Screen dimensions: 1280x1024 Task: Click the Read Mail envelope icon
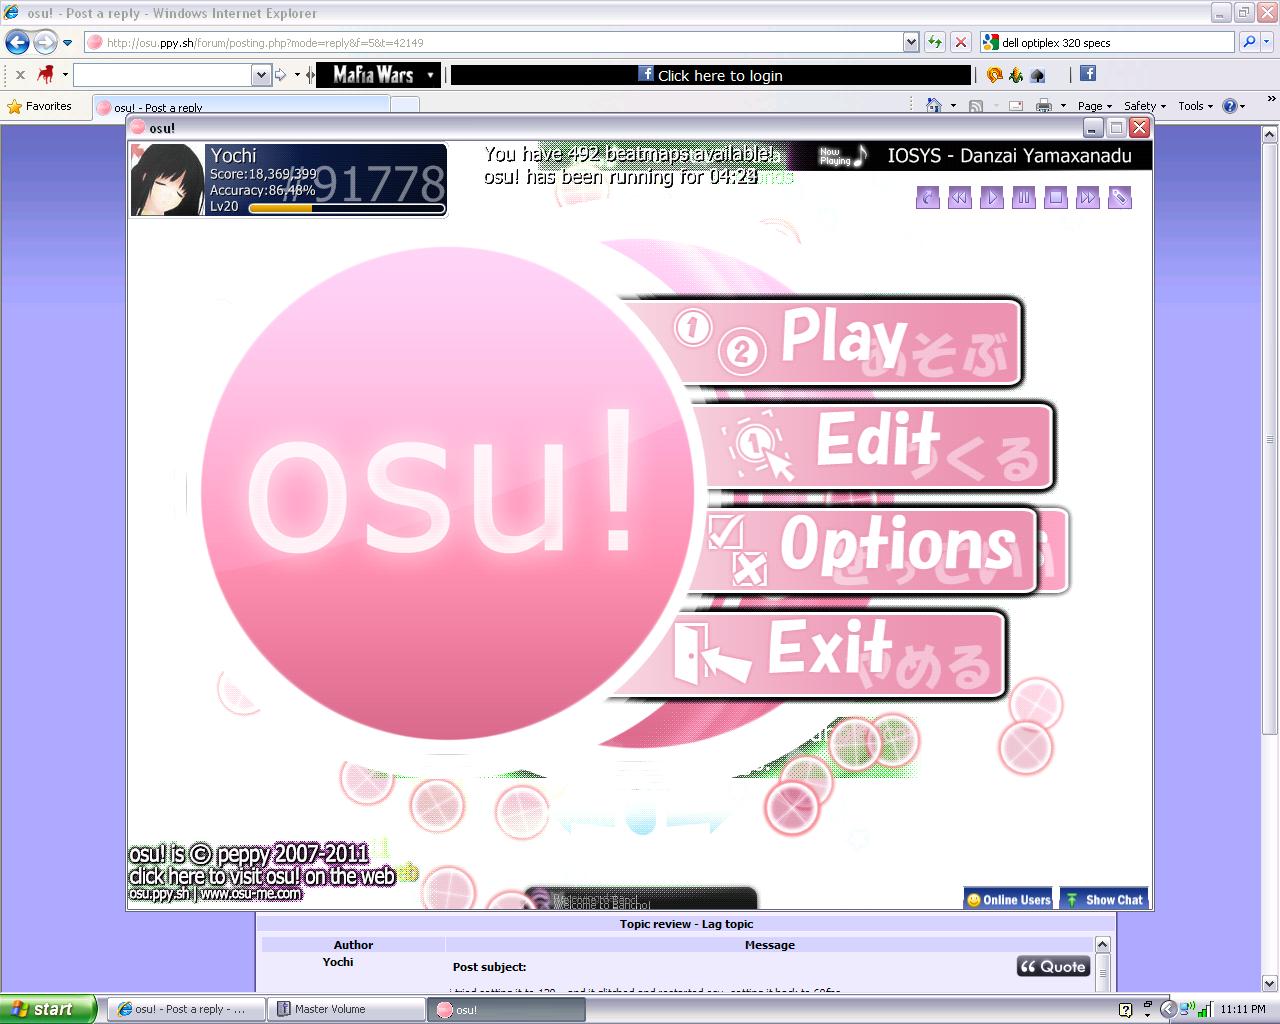[x=1016, y=106]
